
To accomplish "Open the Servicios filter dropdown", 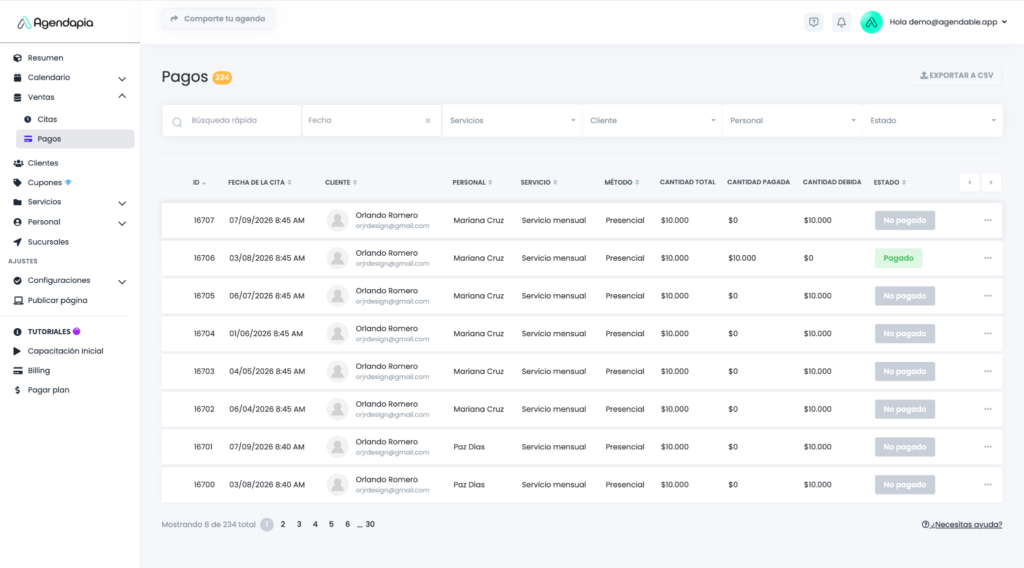I will click(x=511, y=121).
